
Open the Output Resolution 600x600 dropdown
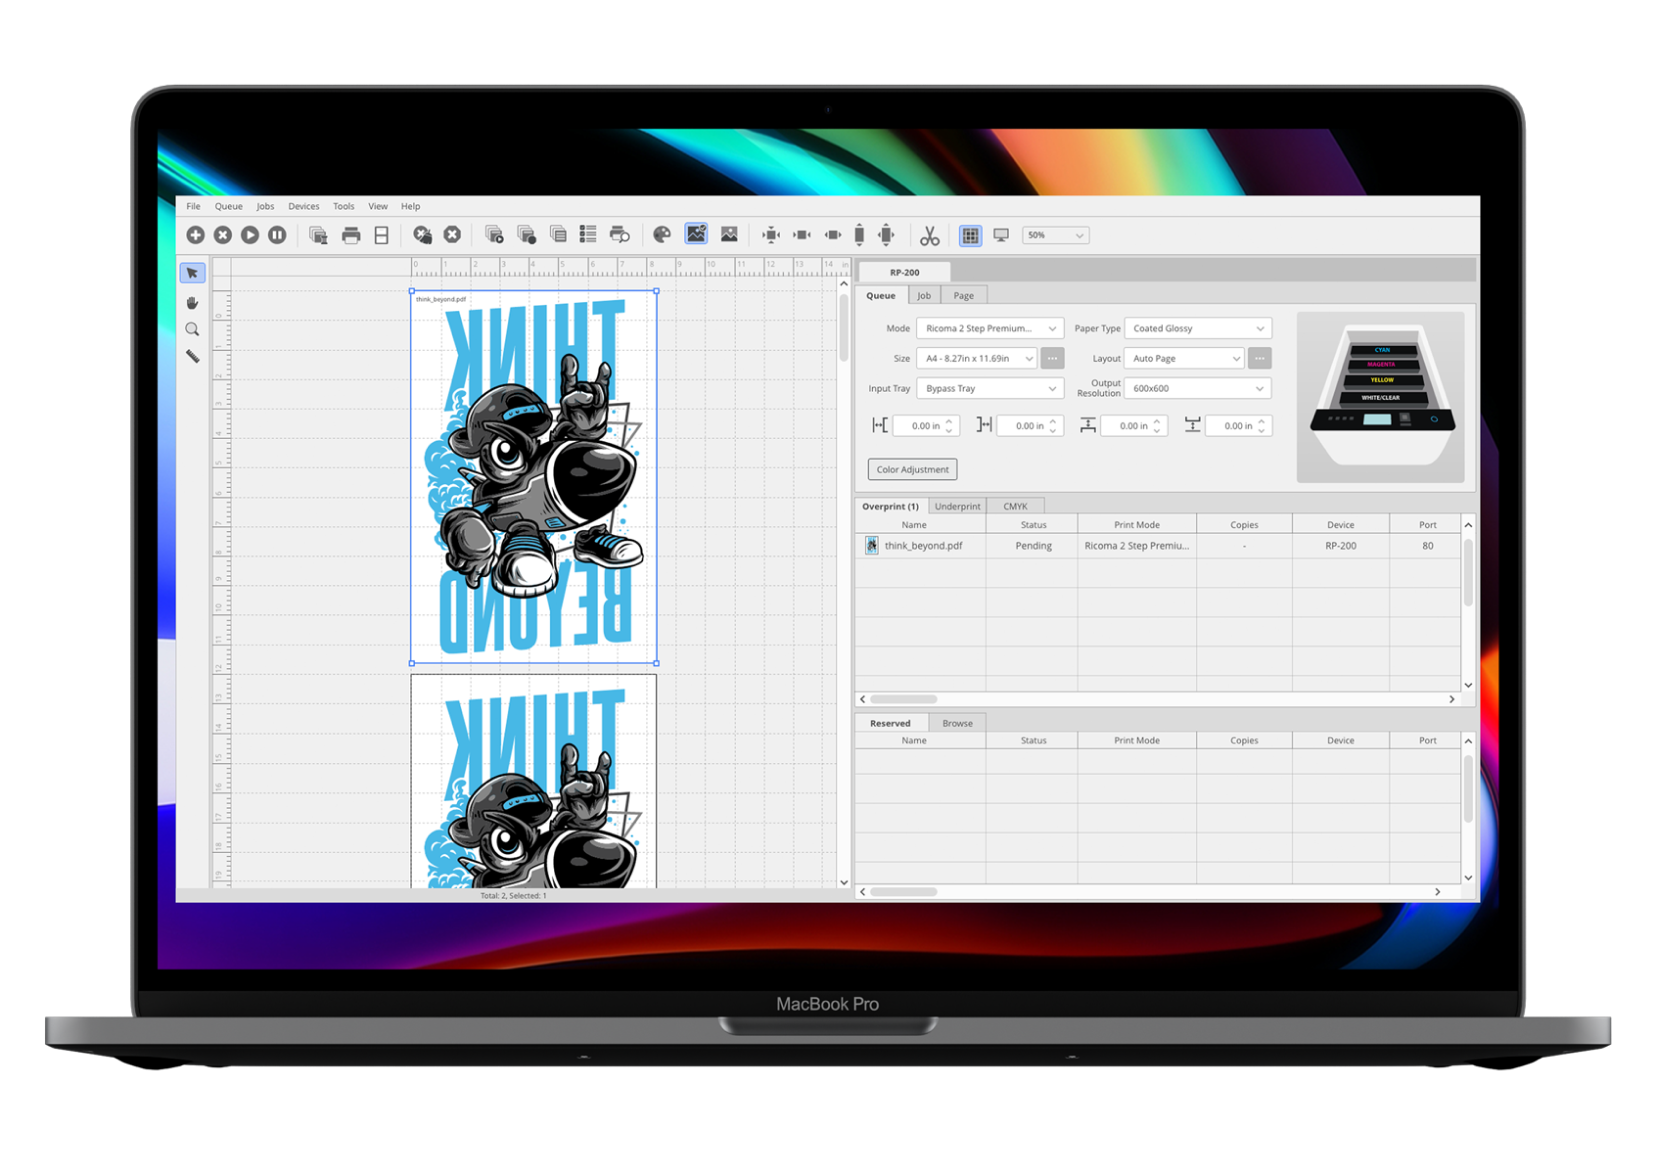point(1197,388)
